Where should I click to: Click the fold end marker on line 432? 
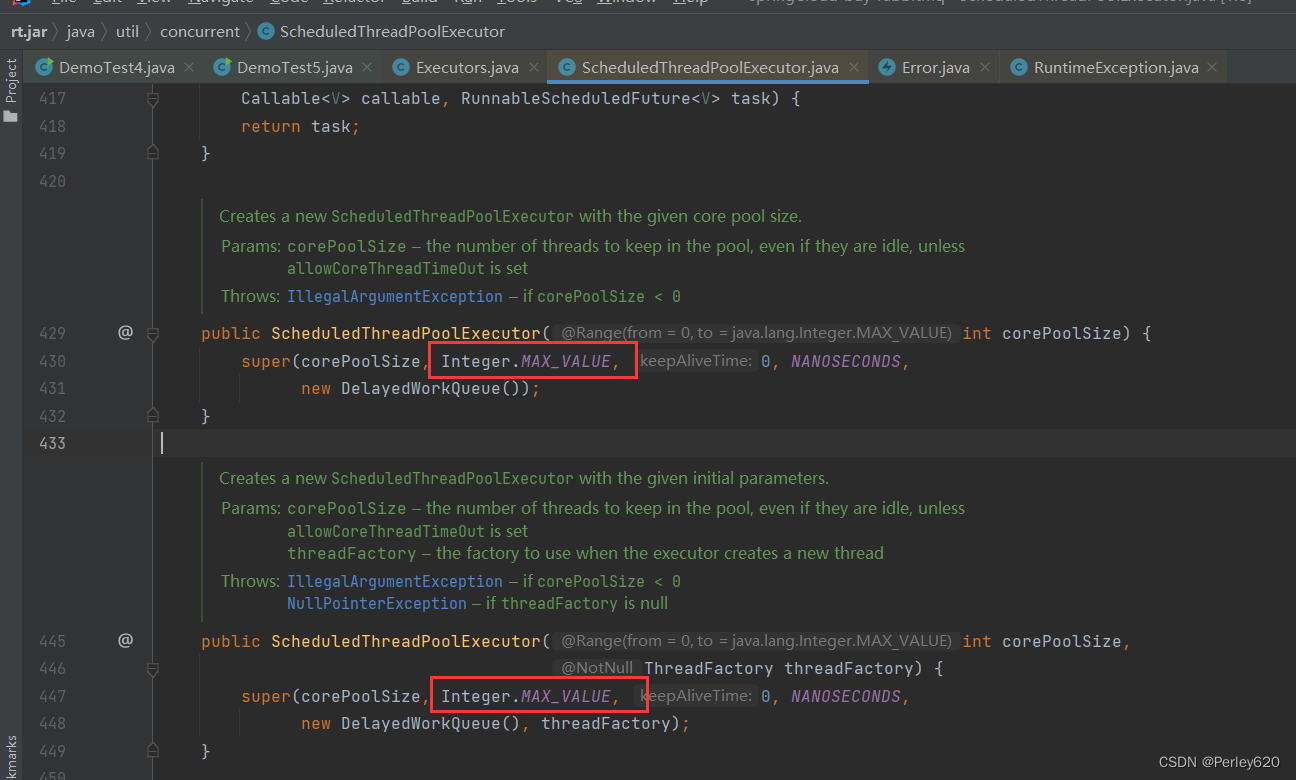153,415
